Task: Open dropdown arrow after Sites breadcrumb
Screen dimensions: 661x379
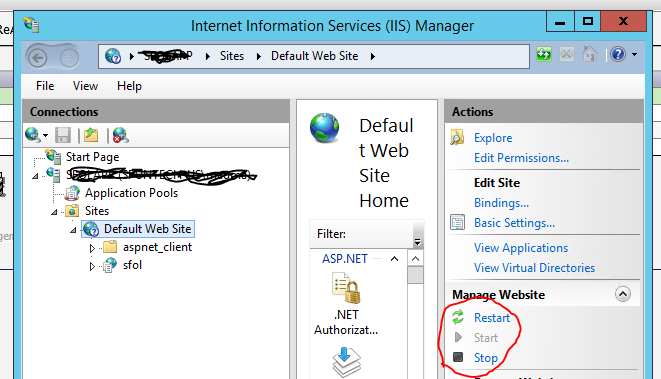Action: coord(258,56)
